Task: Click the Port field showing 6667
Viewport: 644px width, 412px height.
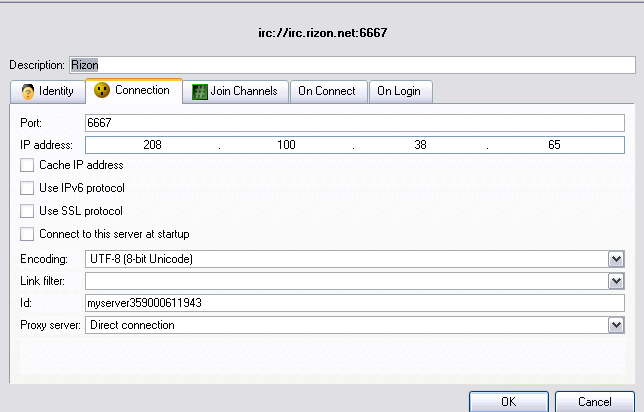Action: pos(355,123)
